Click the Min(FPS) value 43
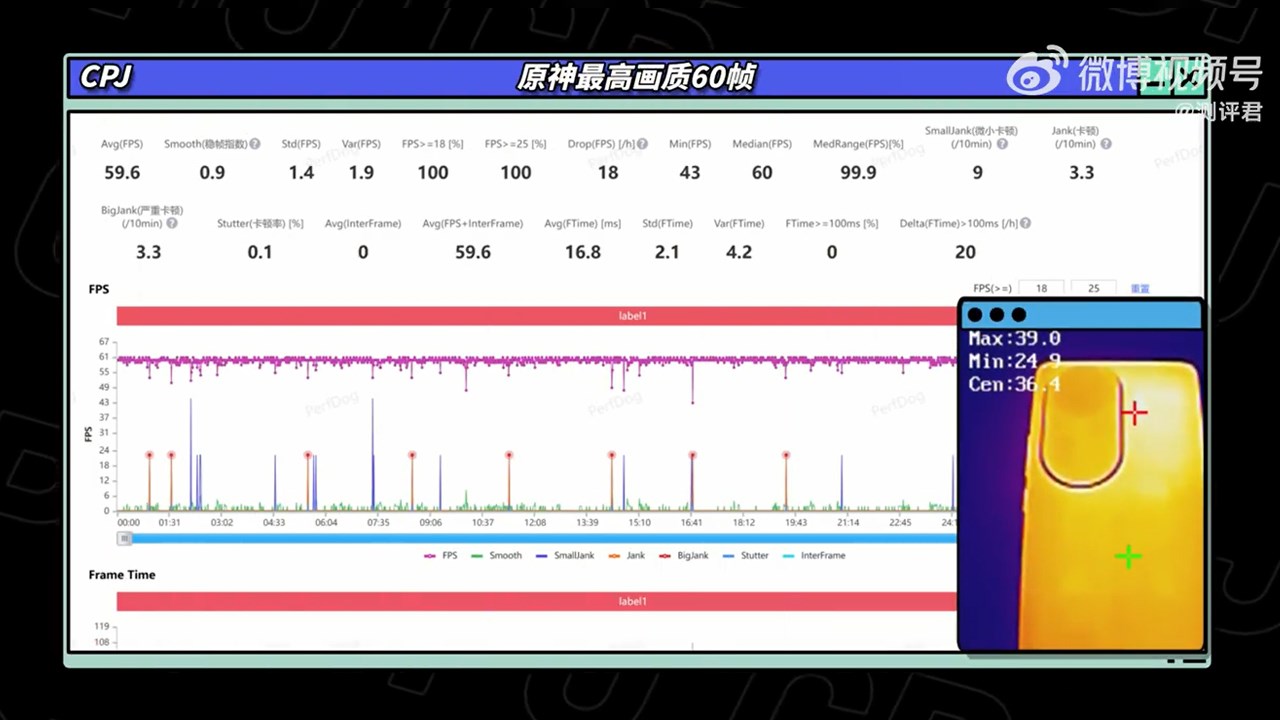Image resolution: width=1280 pixels, height=720 pixels. click(690, 173)
